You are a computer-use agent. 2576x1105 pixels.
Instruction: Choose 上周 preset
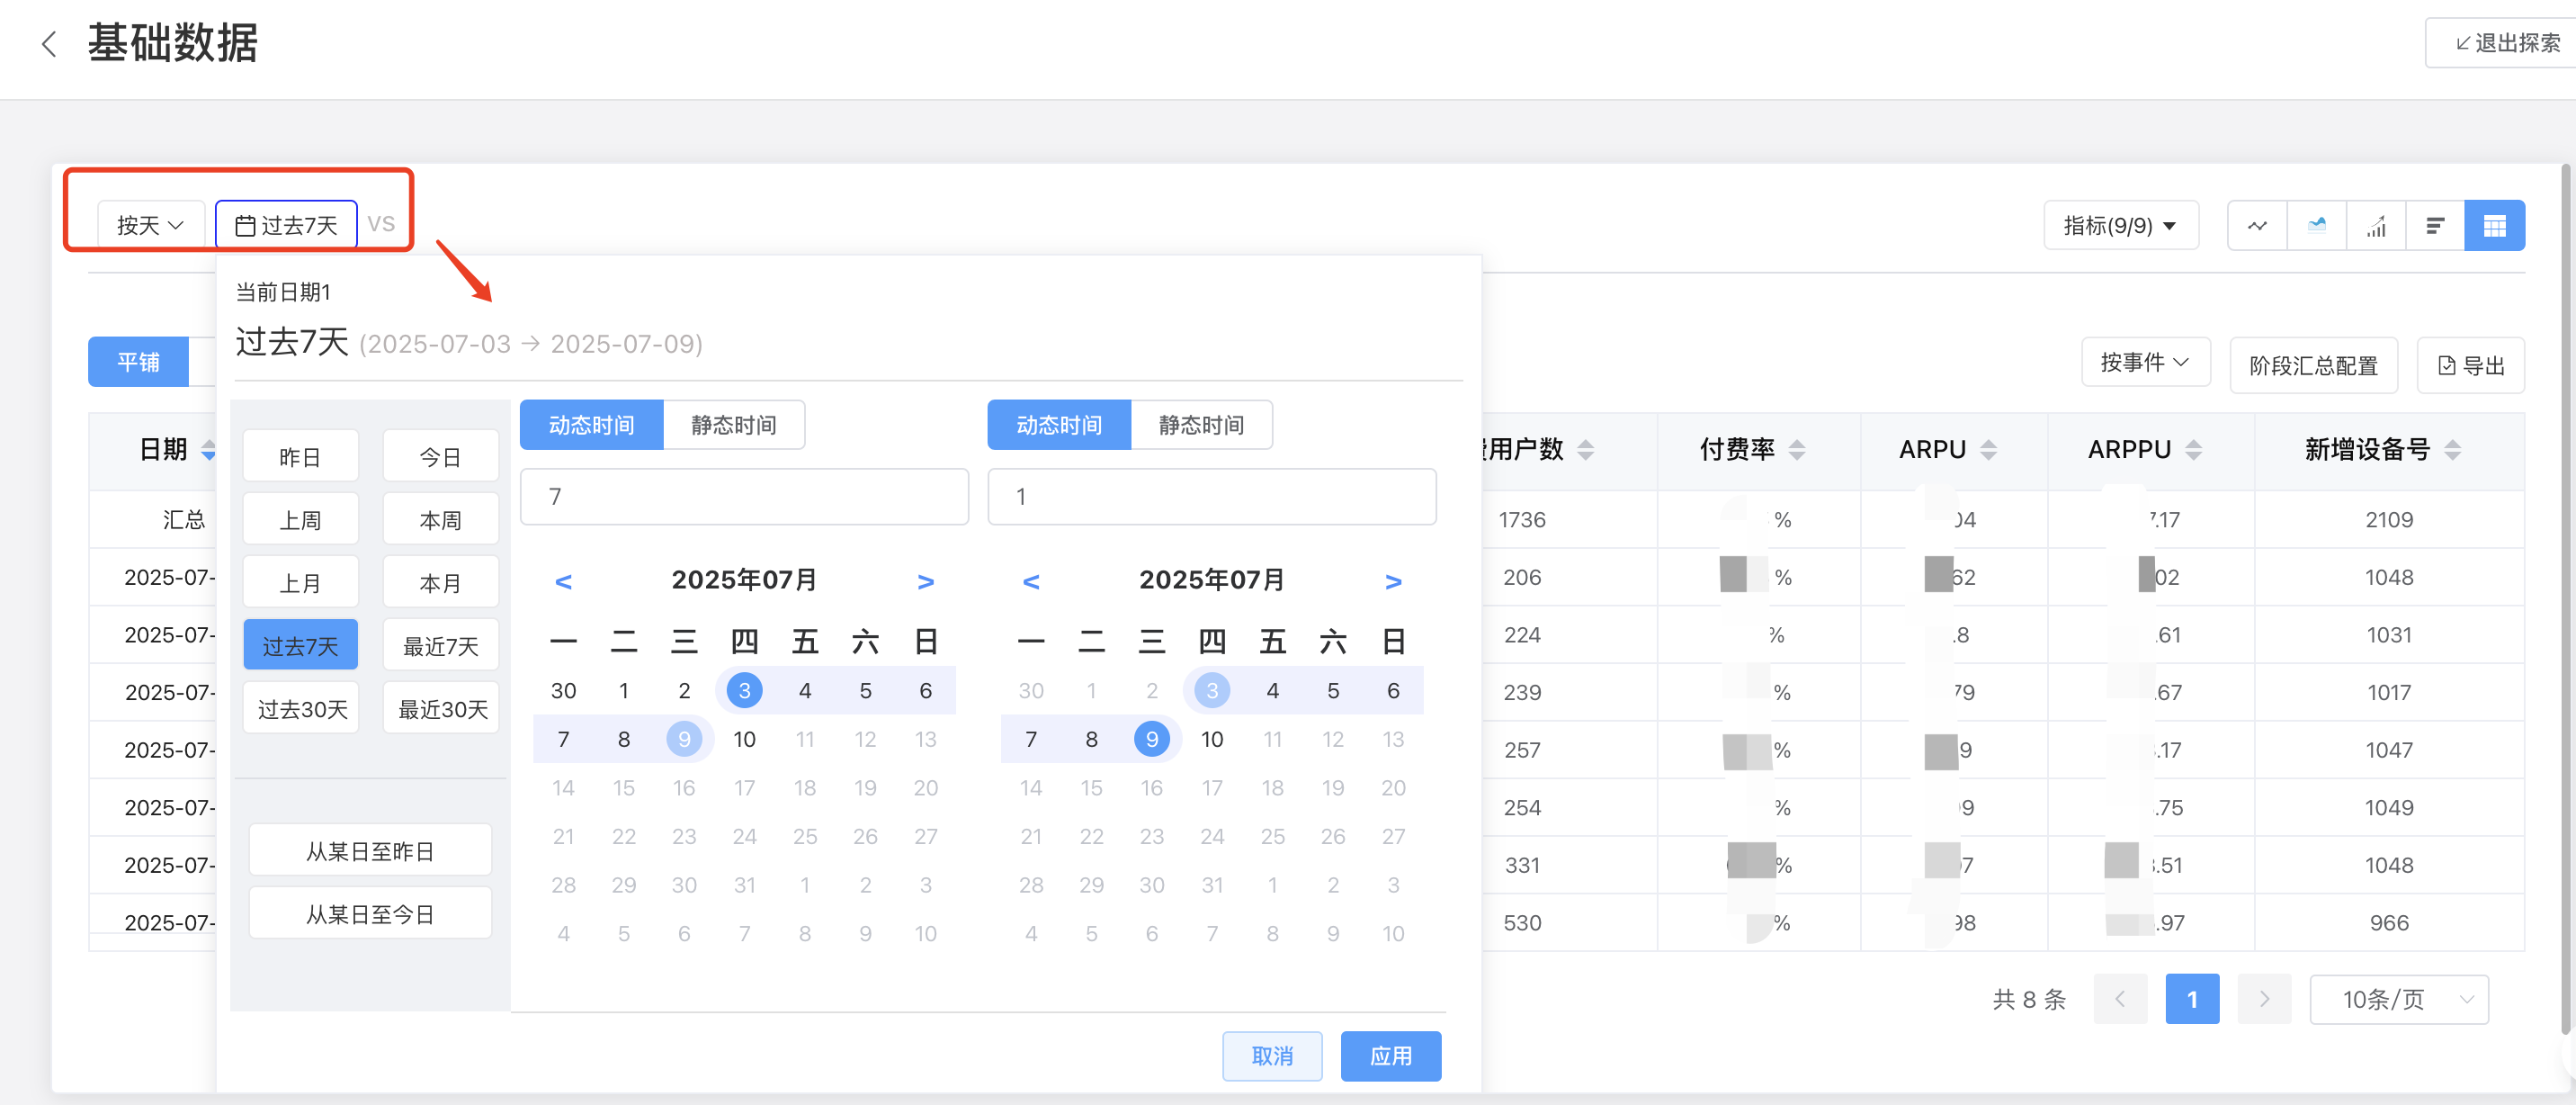coord(300,520)
